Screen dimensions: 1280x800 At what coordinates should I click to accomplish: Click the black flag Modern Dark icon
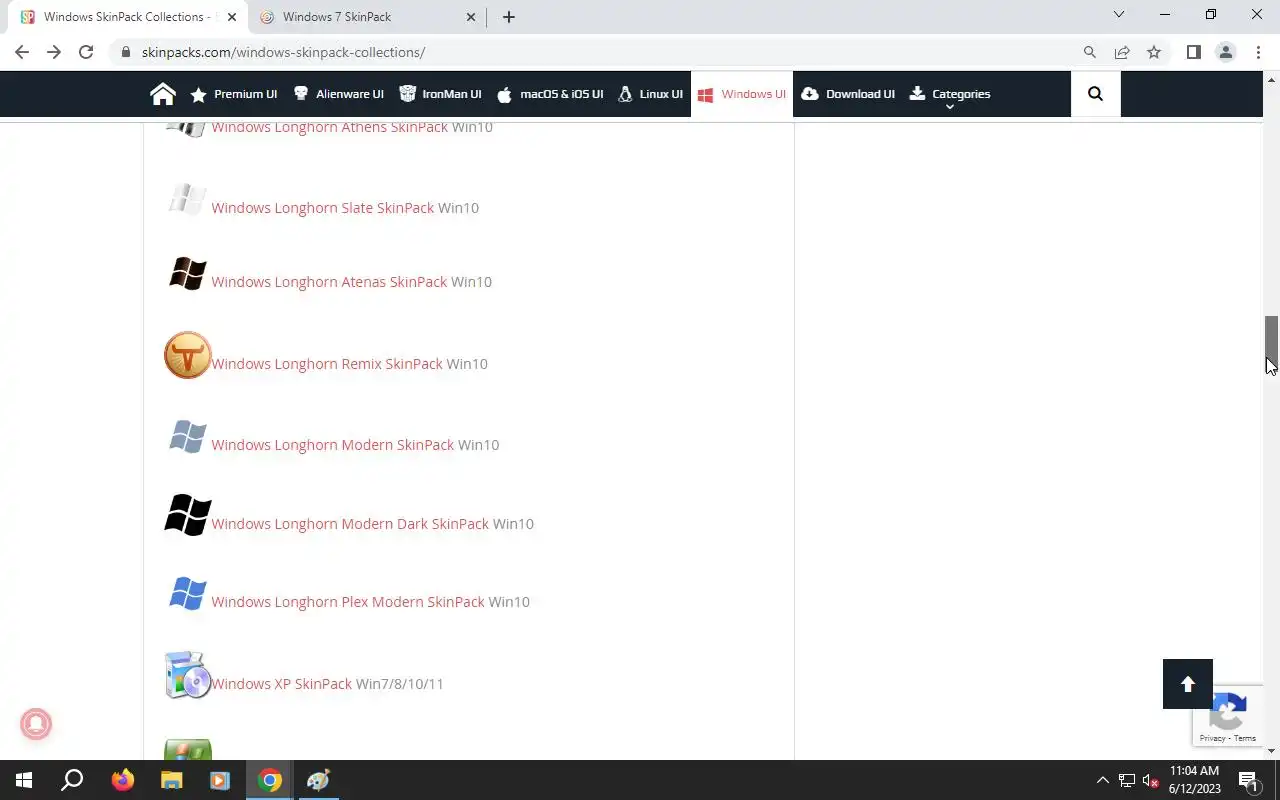click(x=188, y=515)
